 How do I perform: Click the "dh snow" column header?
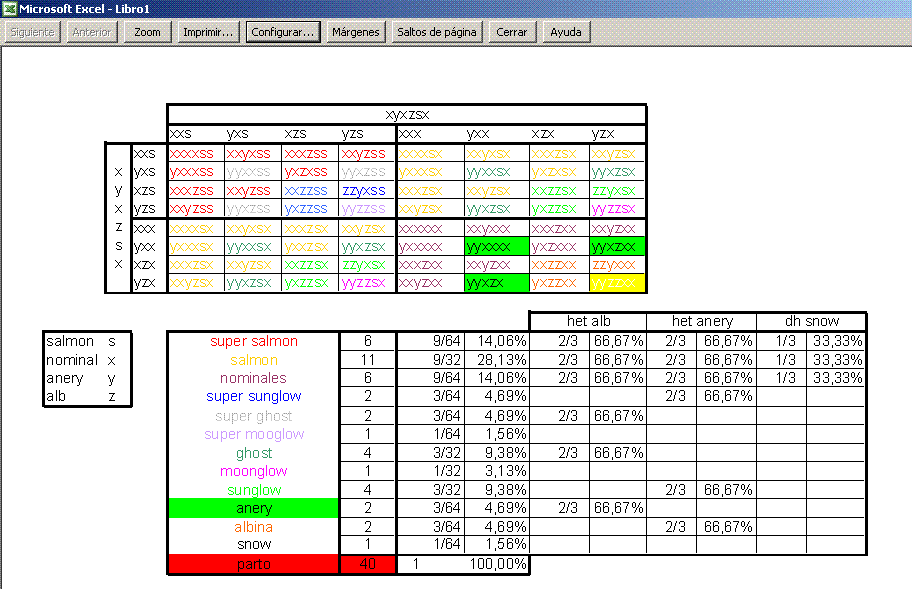[811, 322]
